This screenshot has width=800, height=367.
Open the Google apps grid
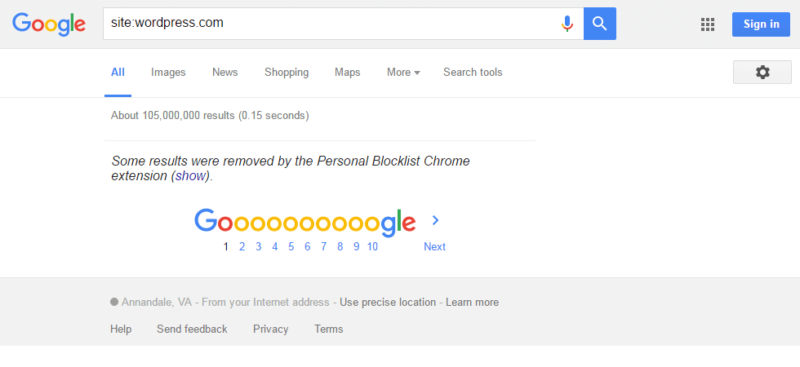(x=707, y=24)
